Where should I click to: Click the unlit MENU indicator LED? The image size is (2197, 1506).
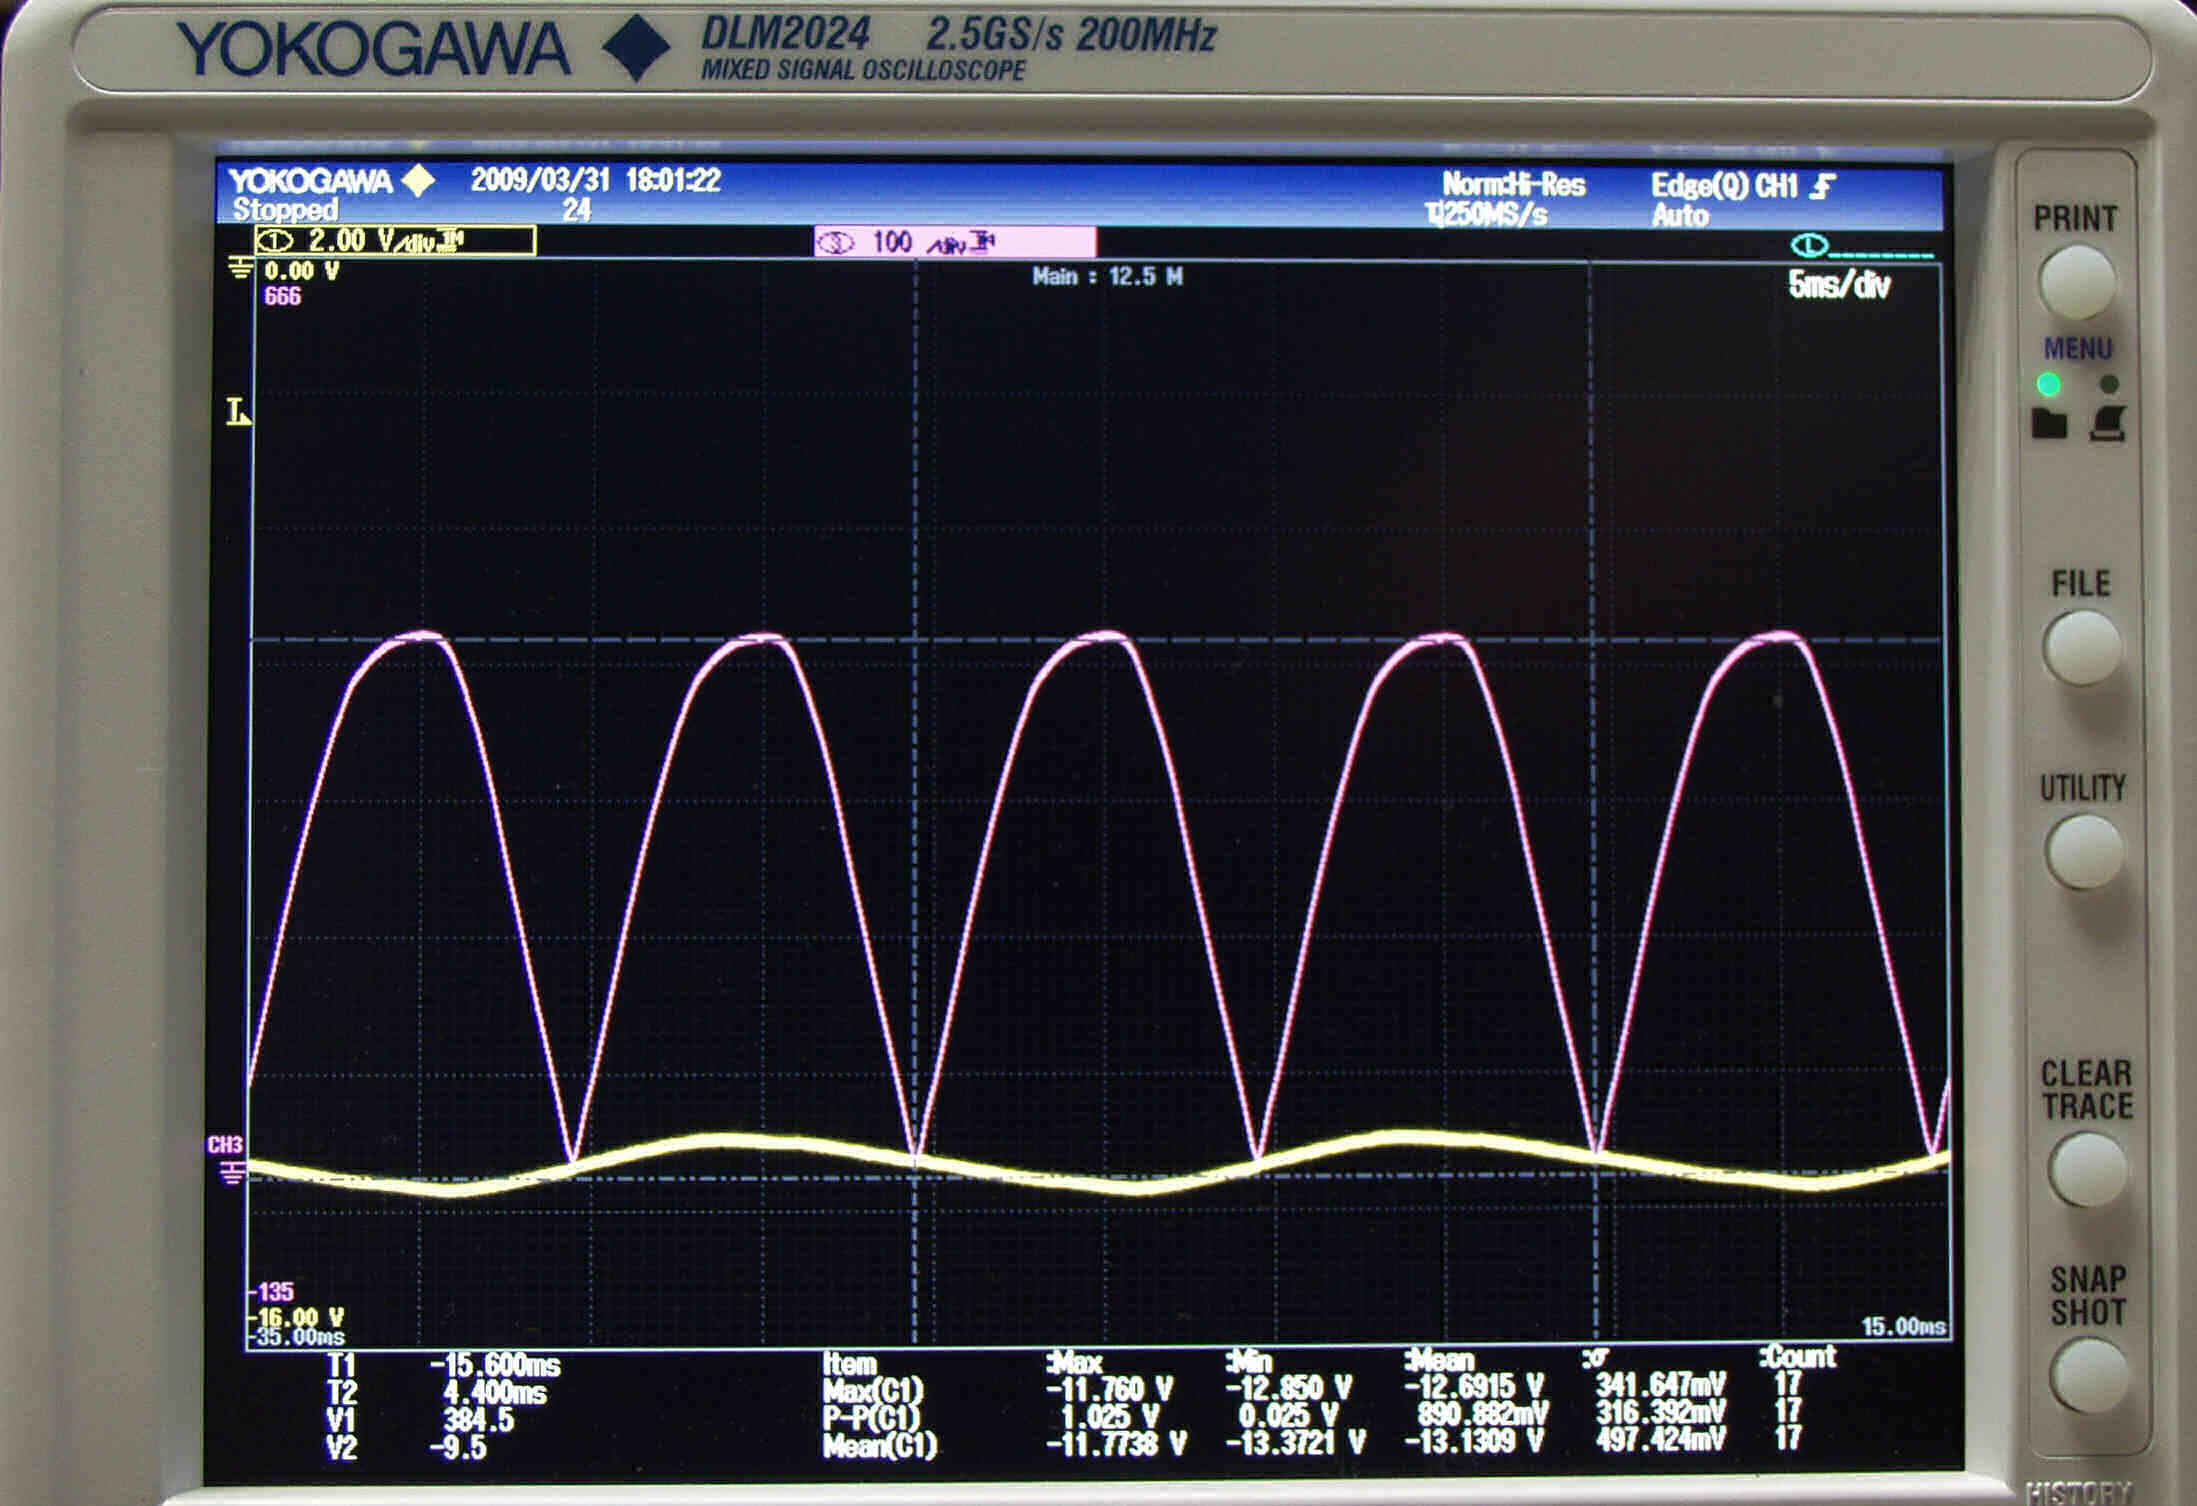click(x=2109, y=384)
